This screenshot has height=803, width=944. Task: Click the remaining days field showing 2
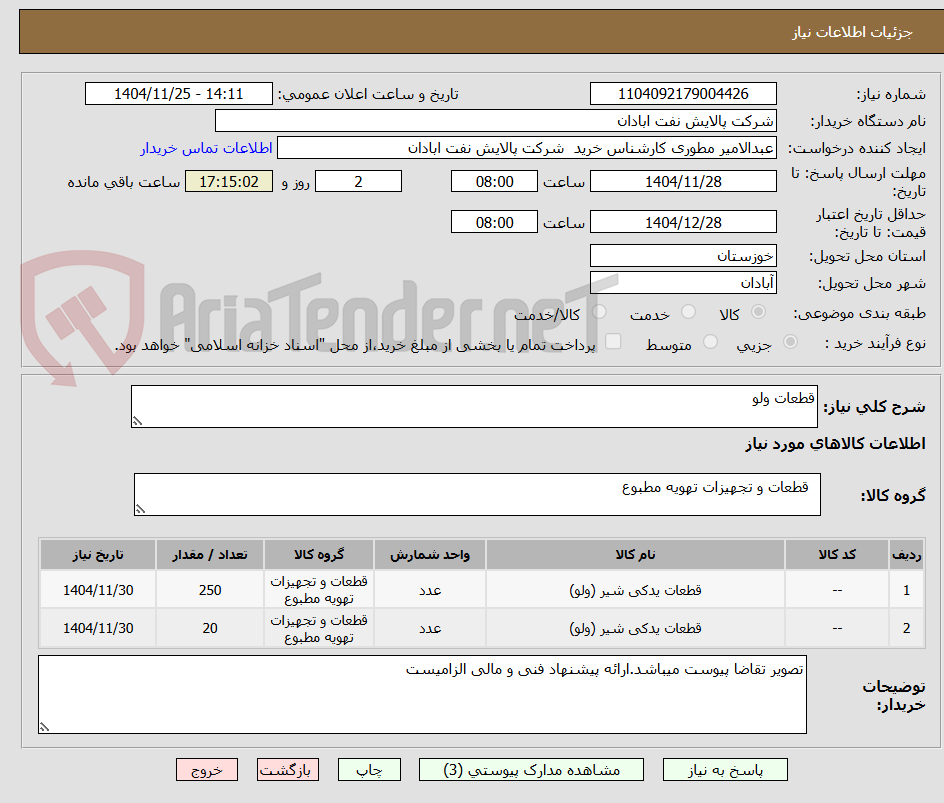point(358,181)
